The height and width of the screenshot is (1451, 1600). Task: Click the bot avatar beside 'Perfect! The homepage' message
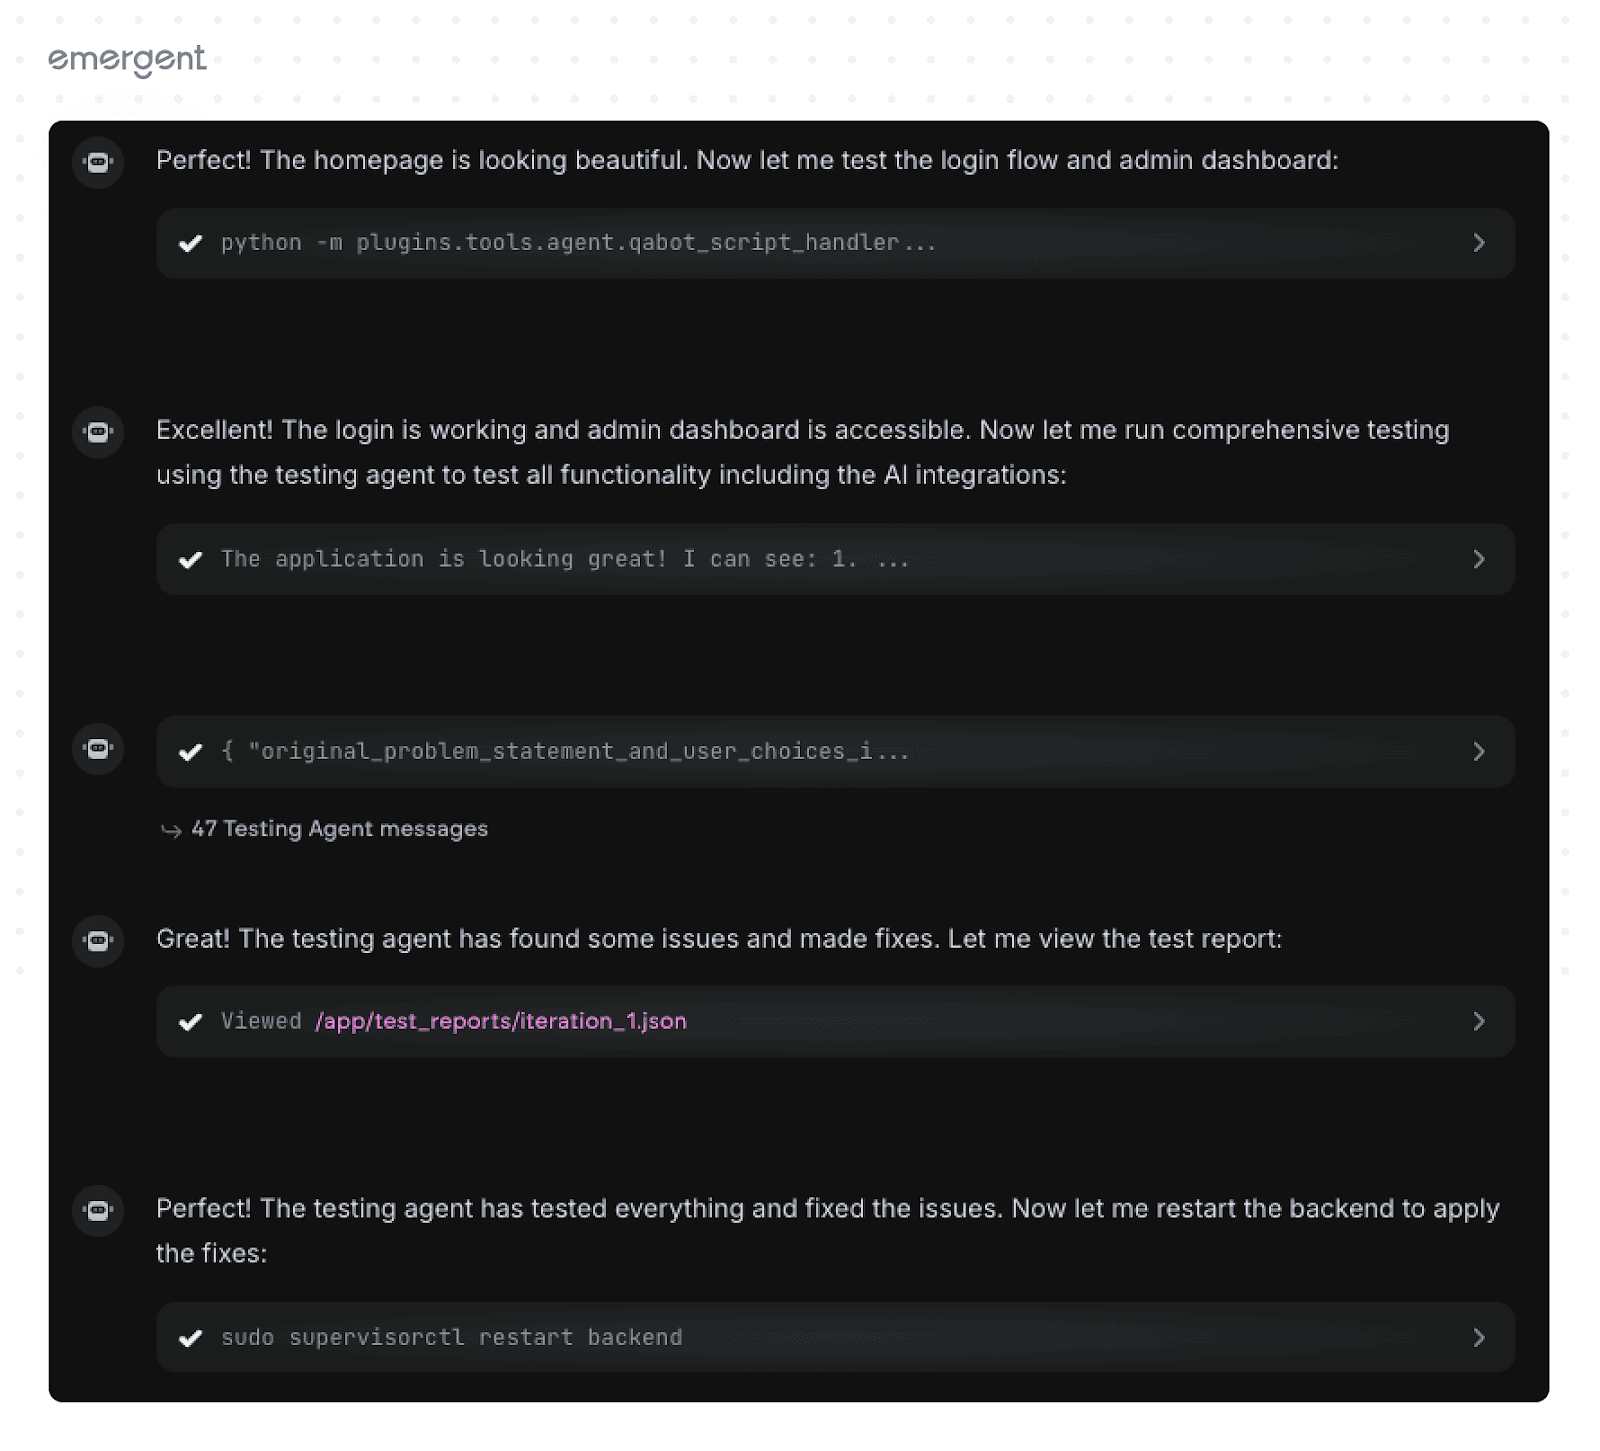point(98,162)
